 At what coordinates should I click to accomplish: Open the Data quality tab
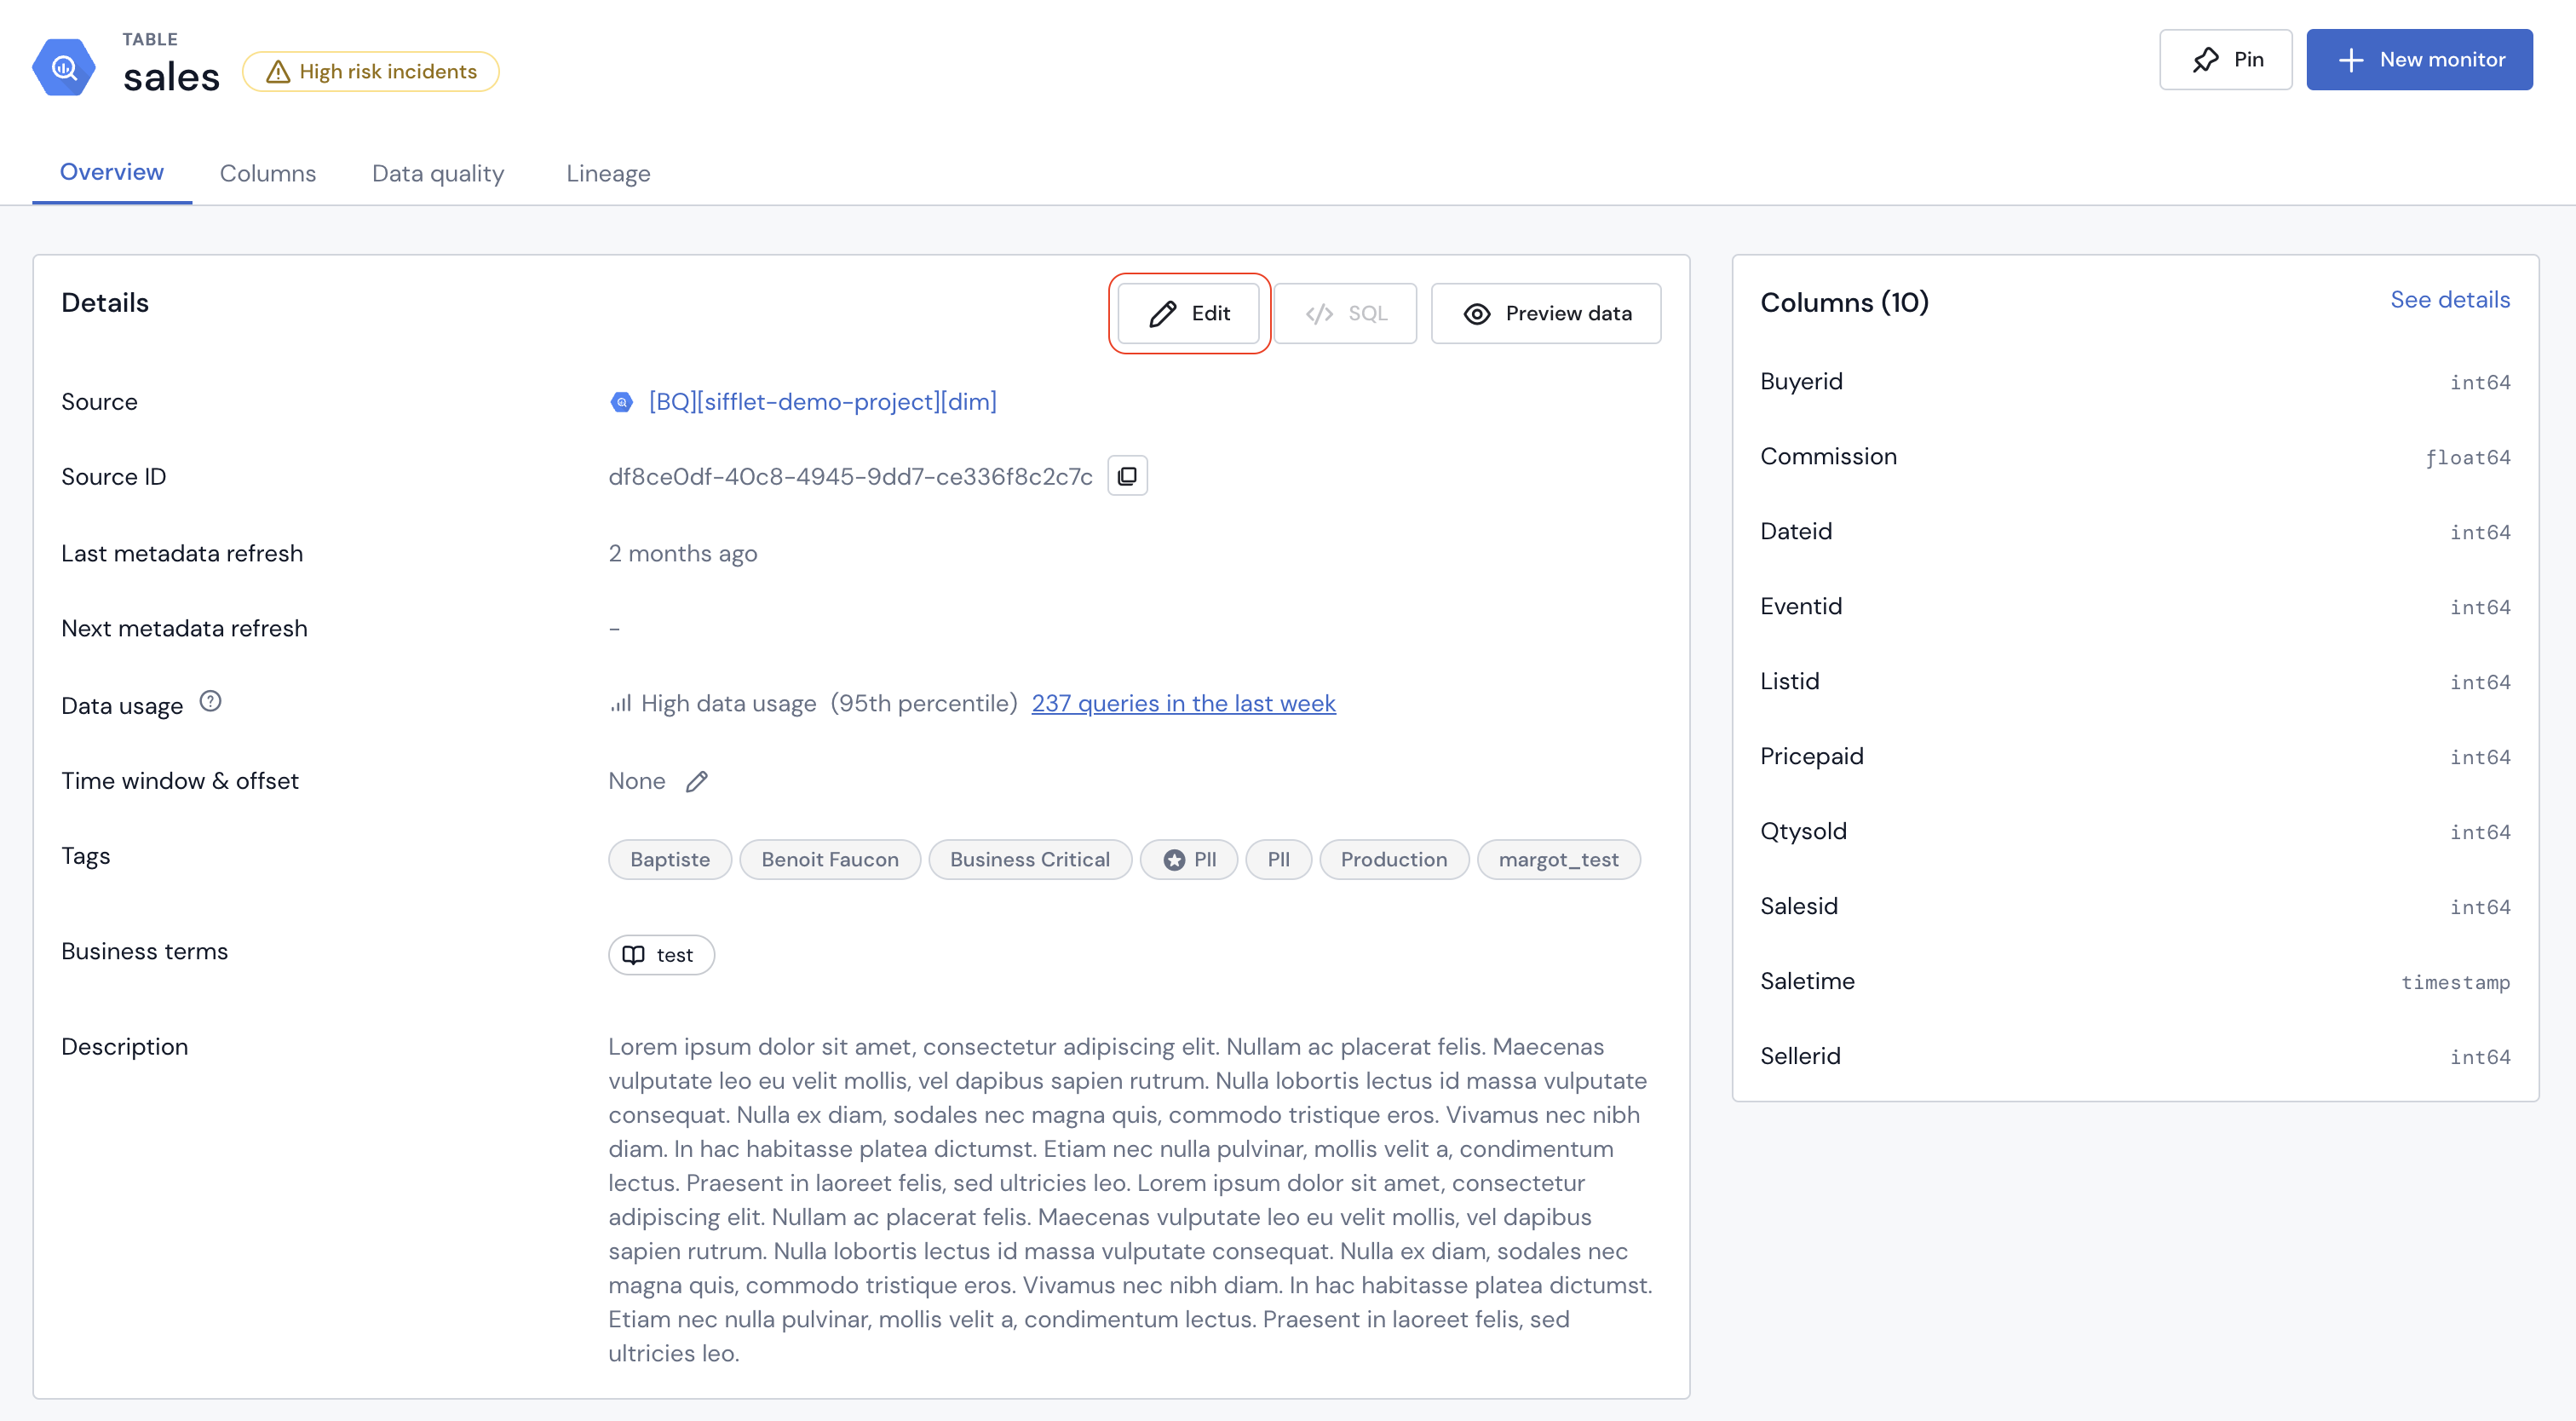pyautogui.click(x=438, y=174)
